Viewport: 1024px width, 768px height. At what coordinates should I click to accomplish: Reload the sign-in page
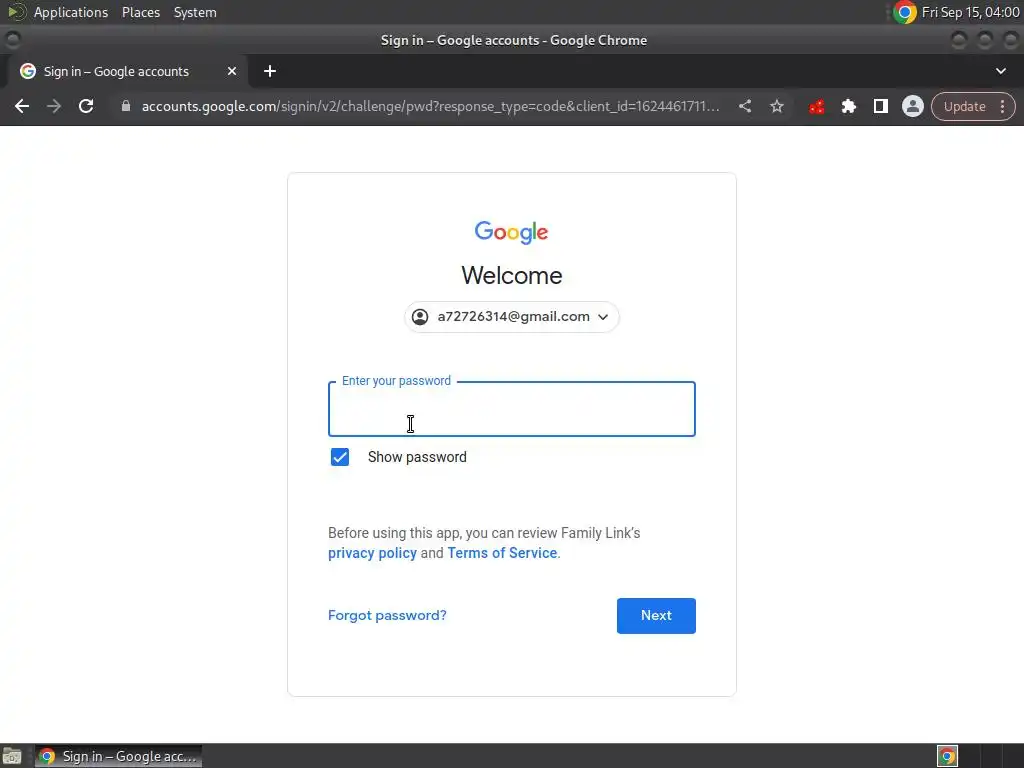coord(86,106)
